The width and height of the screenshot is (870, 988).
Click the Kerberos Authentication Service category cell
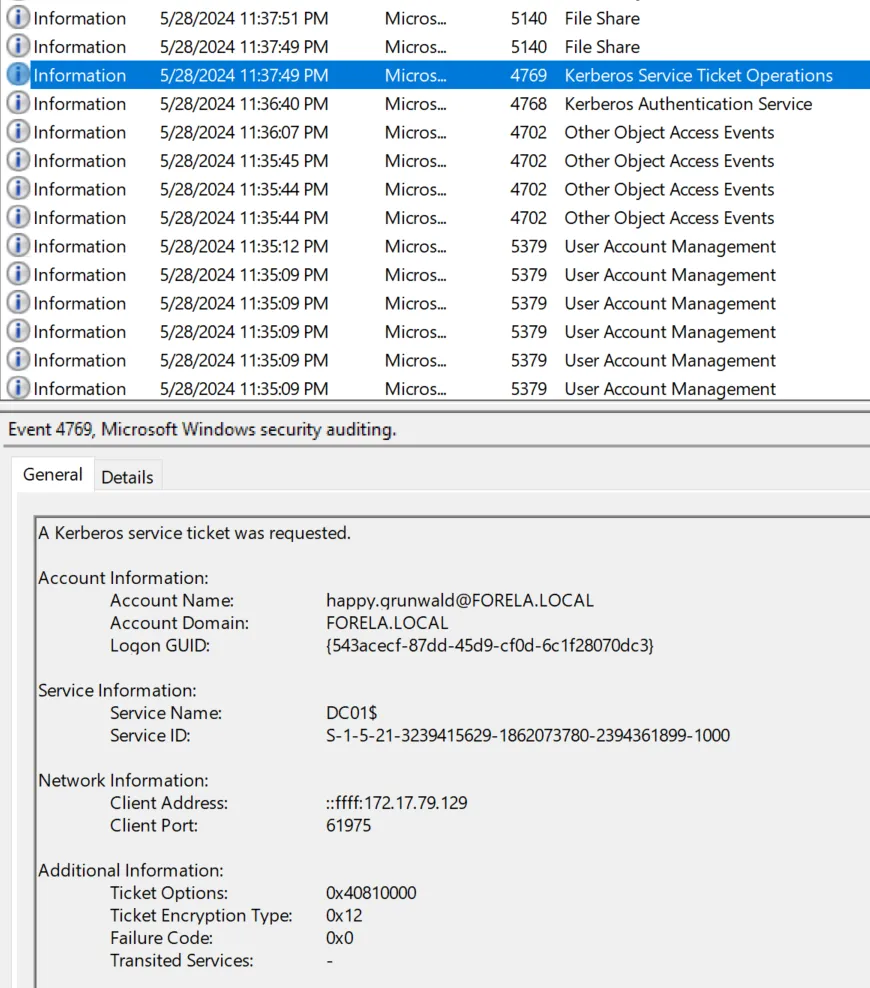pyautogui.click(x=688, y=104)
